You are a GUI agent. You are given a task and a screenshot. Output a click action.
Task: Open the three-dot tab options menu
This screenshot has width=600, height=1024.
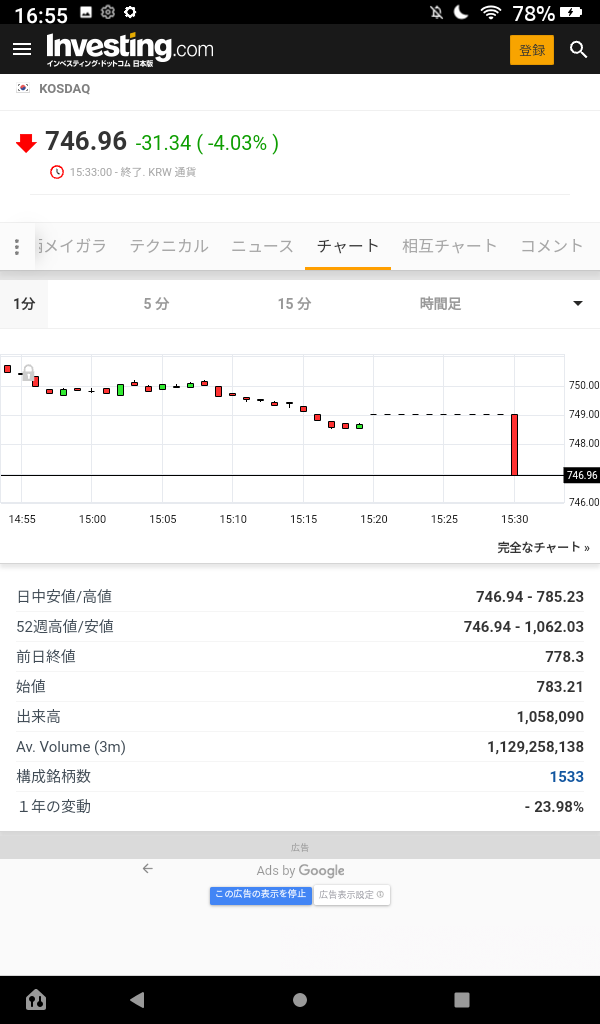17,247
